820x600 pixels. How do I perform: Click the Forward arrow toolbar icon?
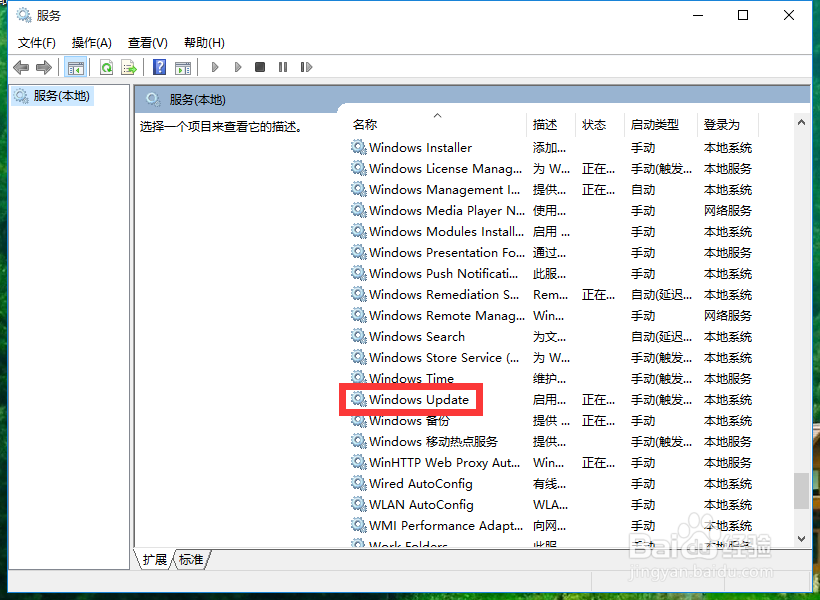[x=44, y=67]
